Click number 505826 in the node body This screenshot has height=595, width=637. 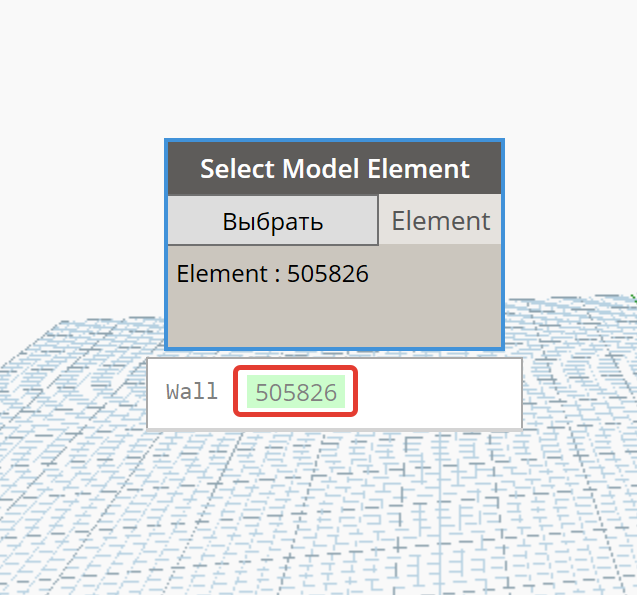(x=328, y=273)
